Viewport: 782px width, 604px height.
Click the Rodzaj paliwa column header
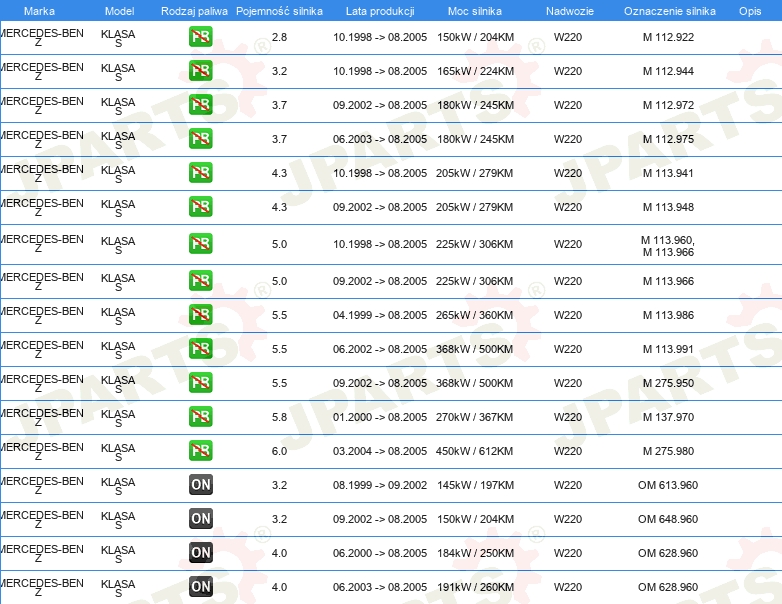coord(194,11)
